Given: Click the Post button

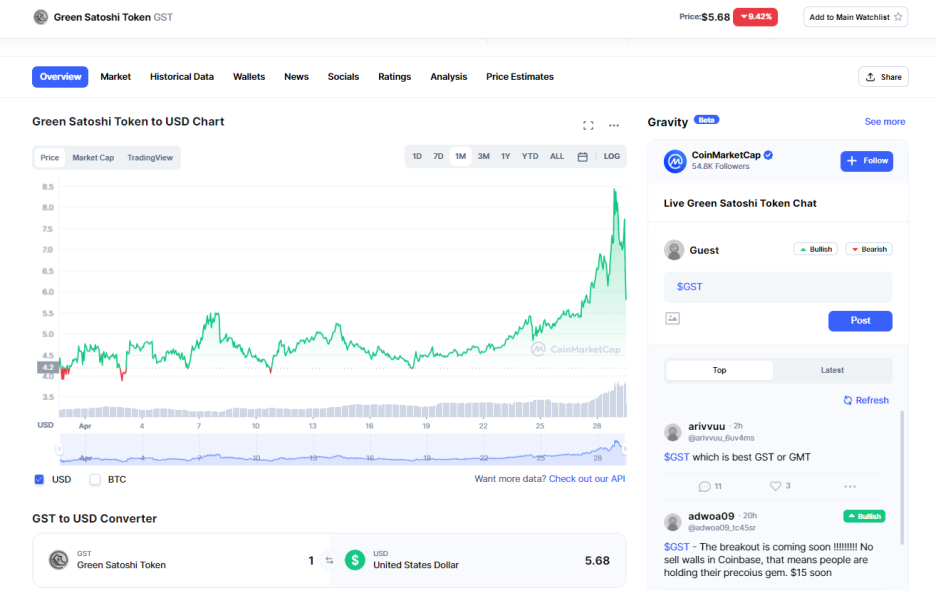Looking at the screenshot, I should (x=860, y=321).
